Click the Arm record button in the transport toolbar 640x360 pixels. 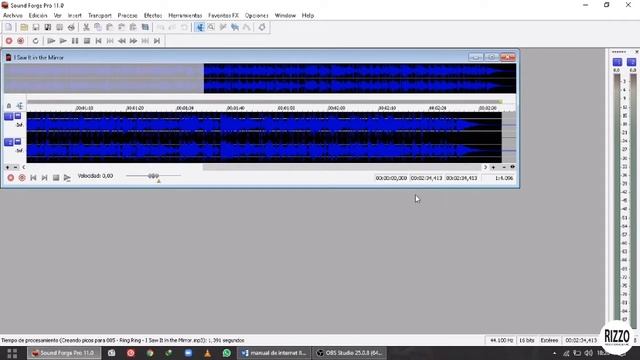[20, 41]
